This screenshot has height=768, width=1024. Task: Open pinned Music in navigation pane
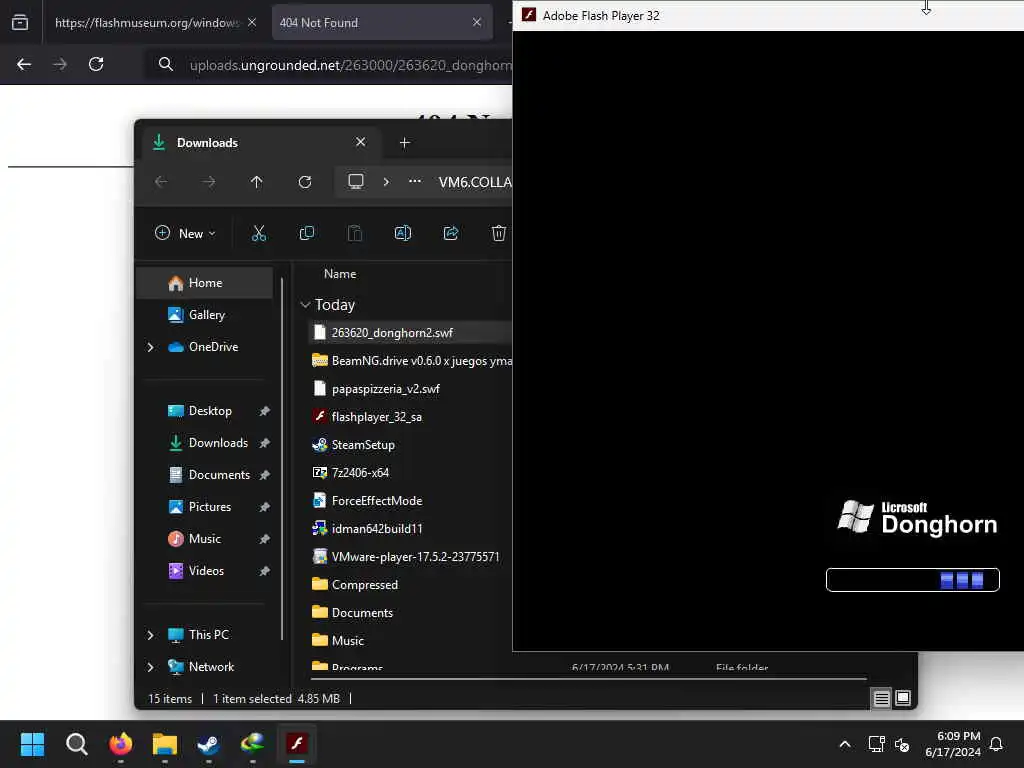(204, 539)
